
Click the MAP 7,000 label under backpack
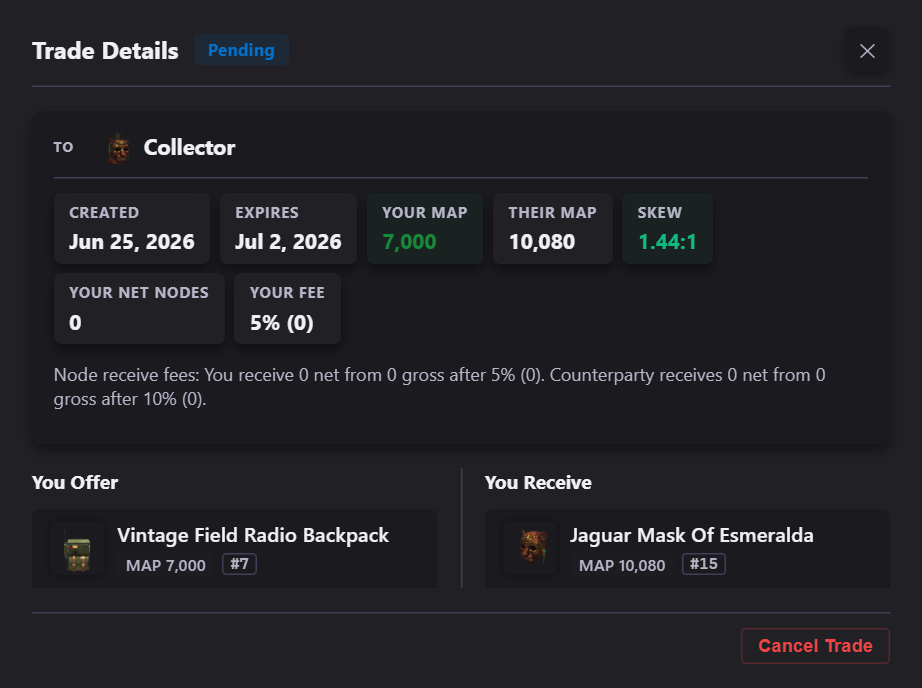click(x=166, y=566)
